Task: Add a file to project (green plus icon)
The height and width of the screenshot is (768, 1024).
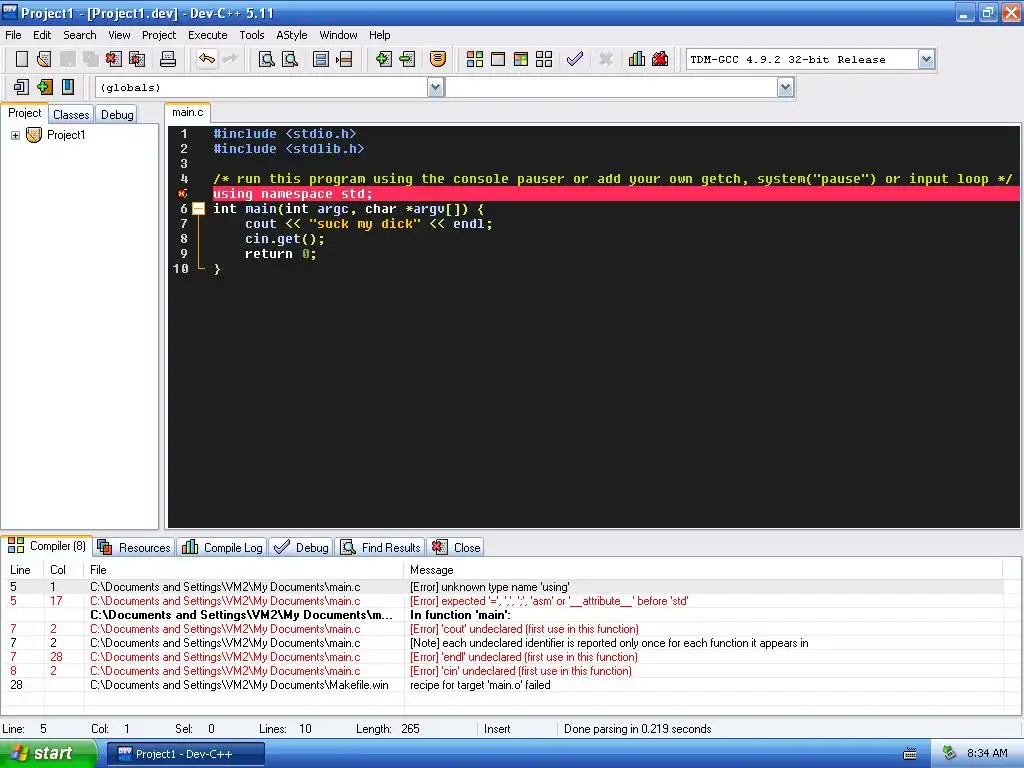Action: pyautogui.click(x=383, y=59)
